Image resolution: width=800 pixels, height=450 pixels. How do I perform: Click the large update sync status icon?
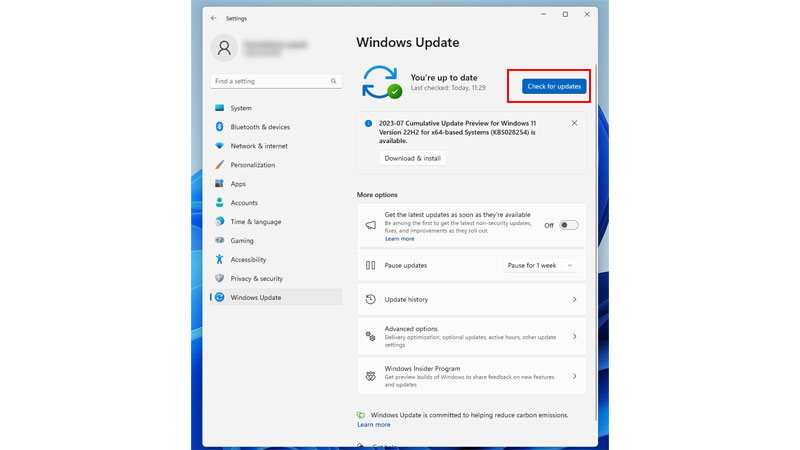pyautogui.click(x=381, y=82)
